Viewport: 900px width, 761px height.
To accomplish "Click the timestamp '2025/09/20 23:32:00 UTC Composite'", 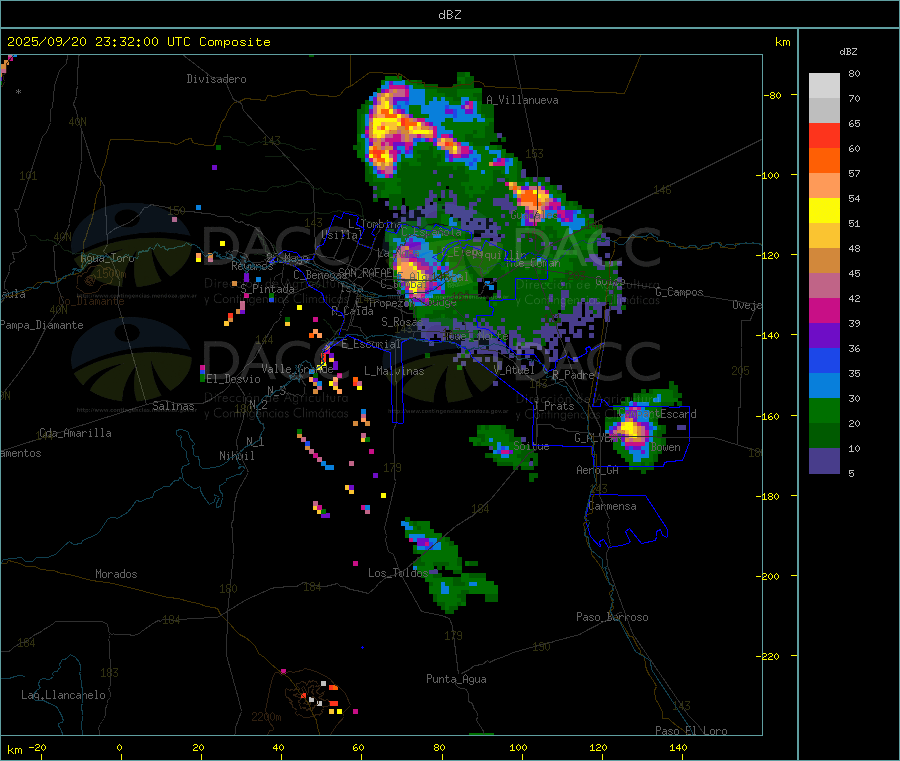I will [x=138, y=42].
